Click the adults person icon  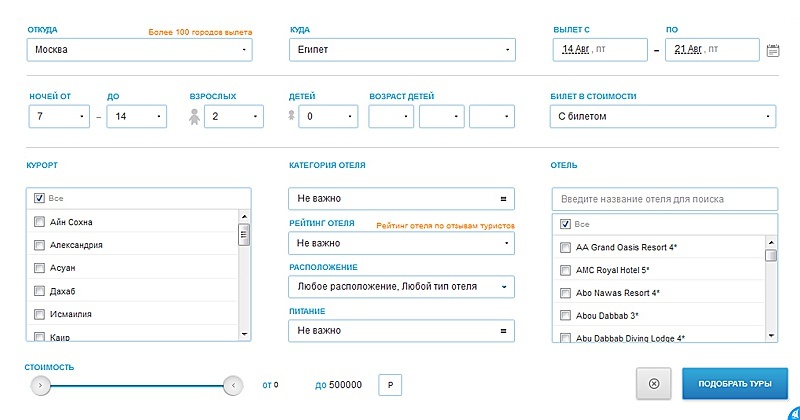tap(194, 116)
